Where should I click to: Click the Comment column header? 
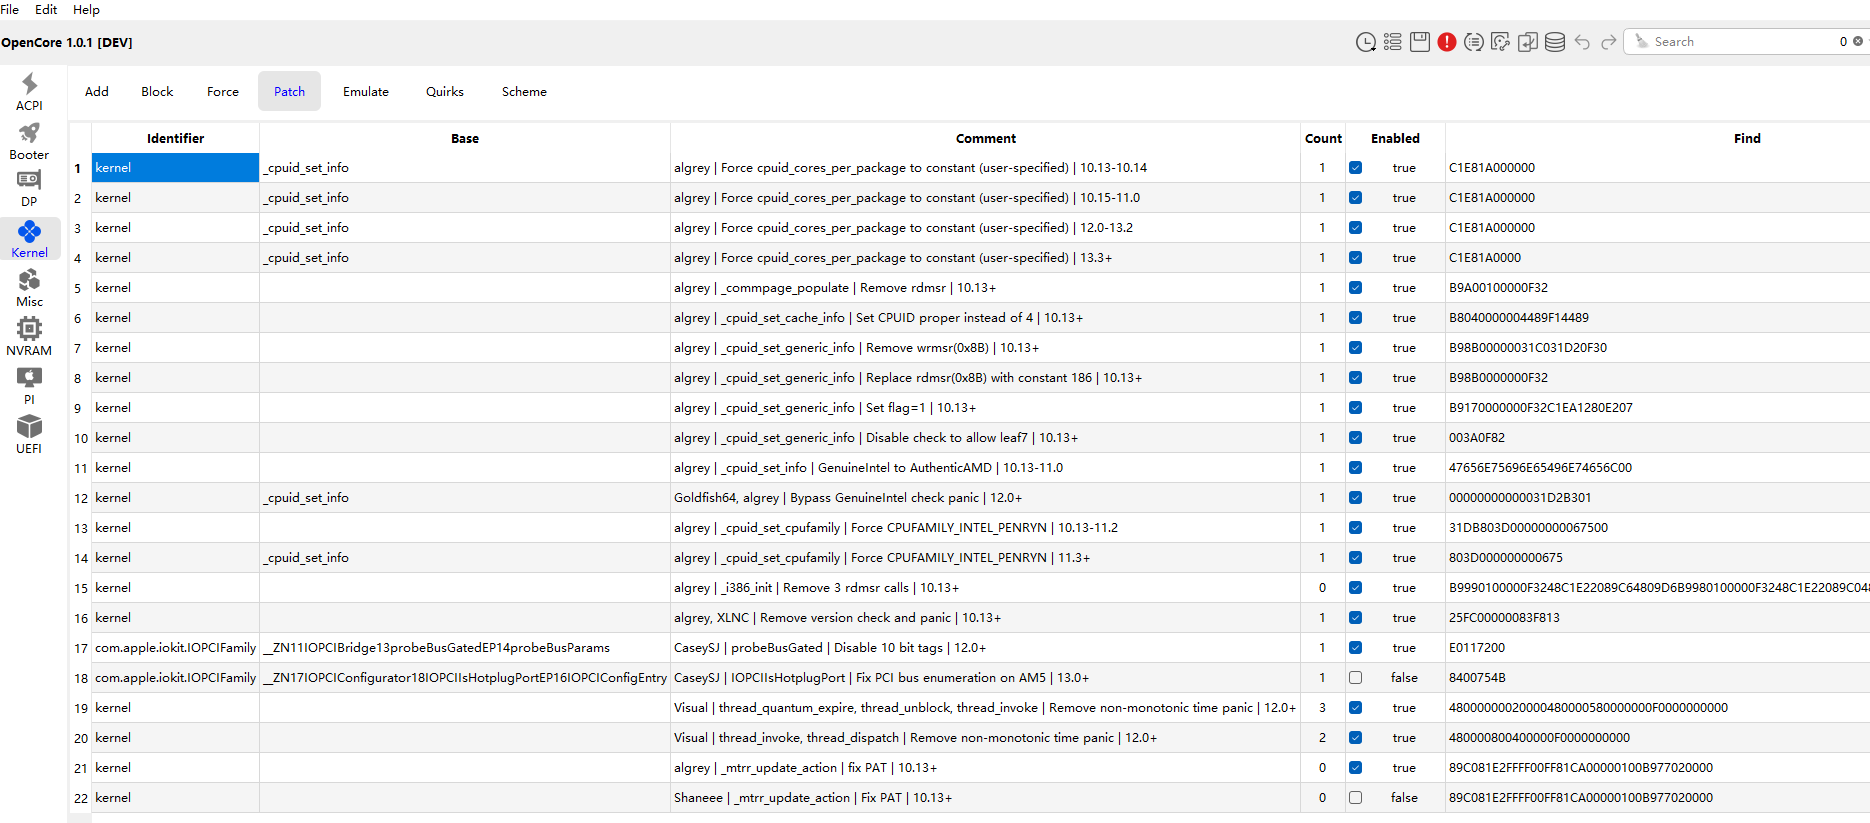tap(985, 139)
